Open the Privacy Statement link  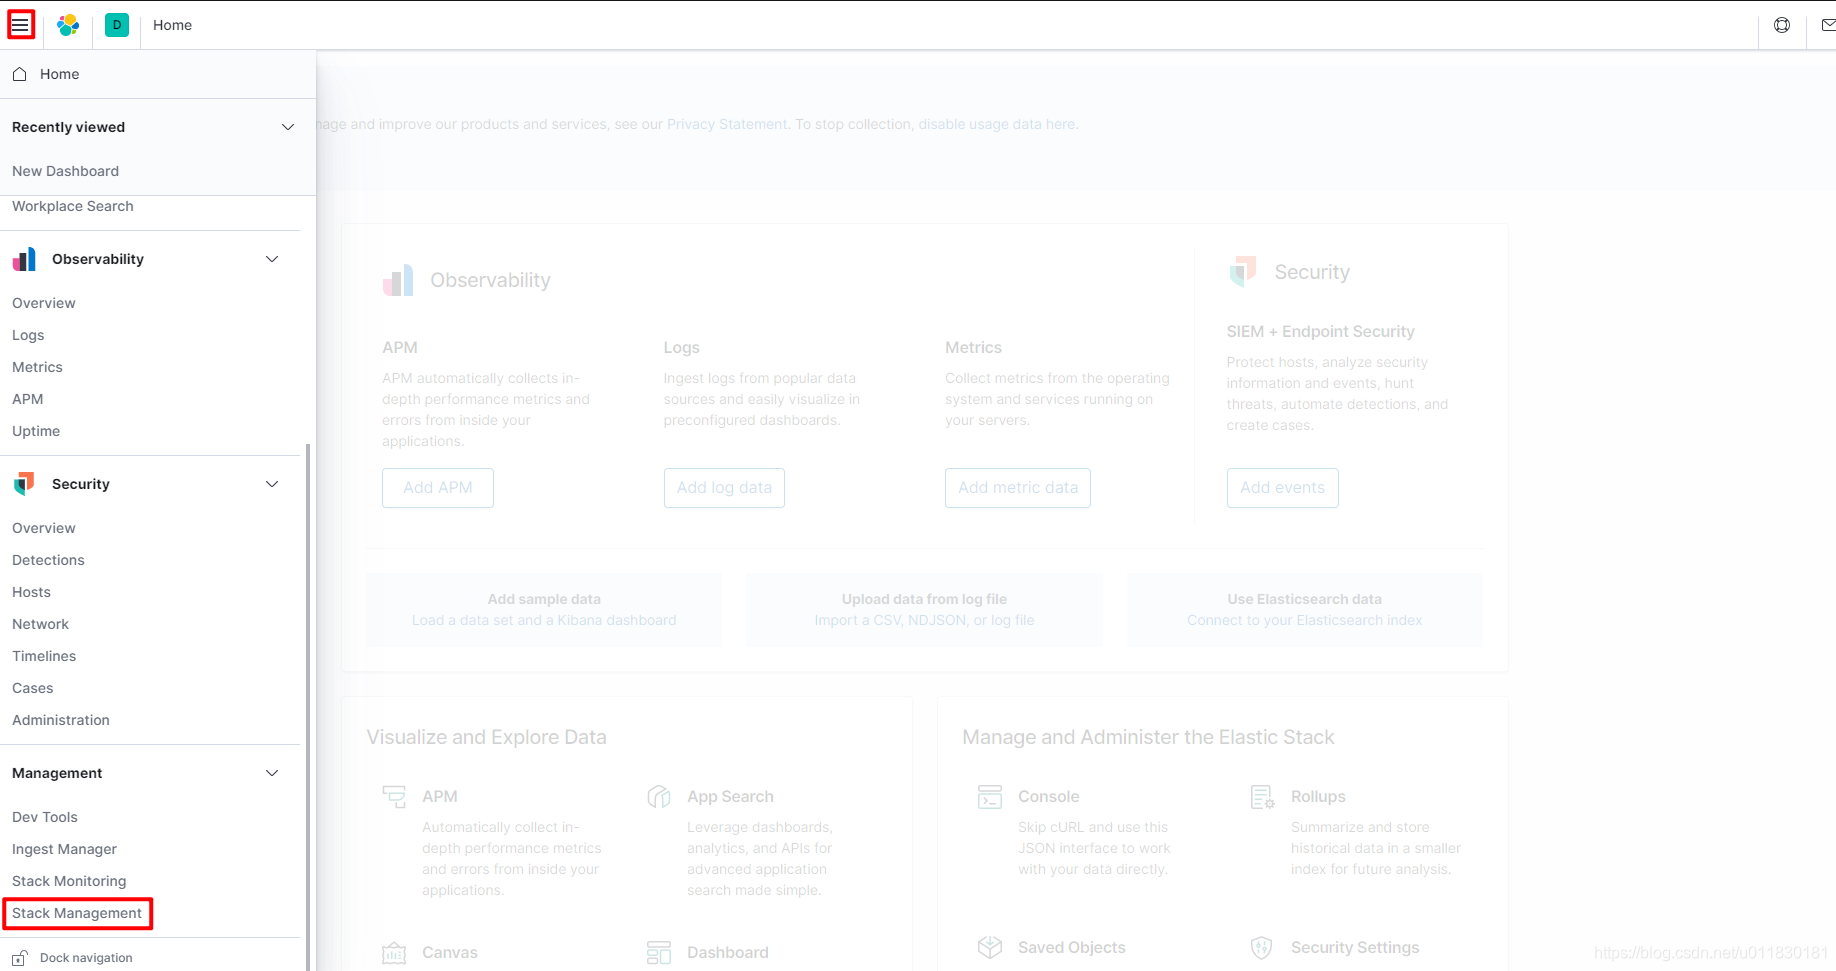point(727,124)
